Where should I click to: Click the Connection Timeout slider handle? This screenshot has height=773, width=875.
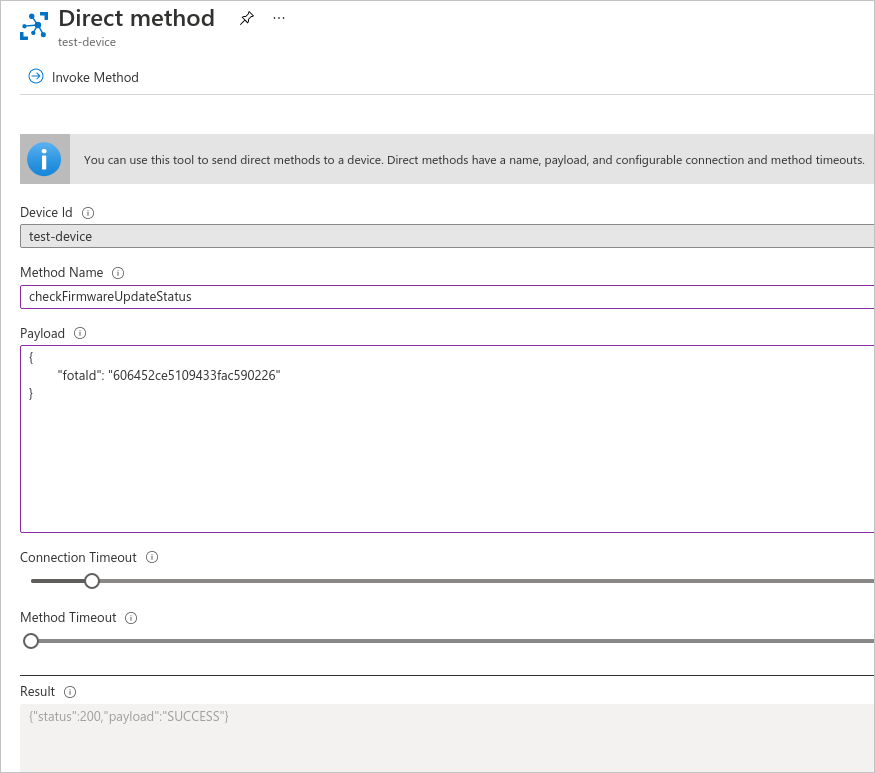point(92,581)
